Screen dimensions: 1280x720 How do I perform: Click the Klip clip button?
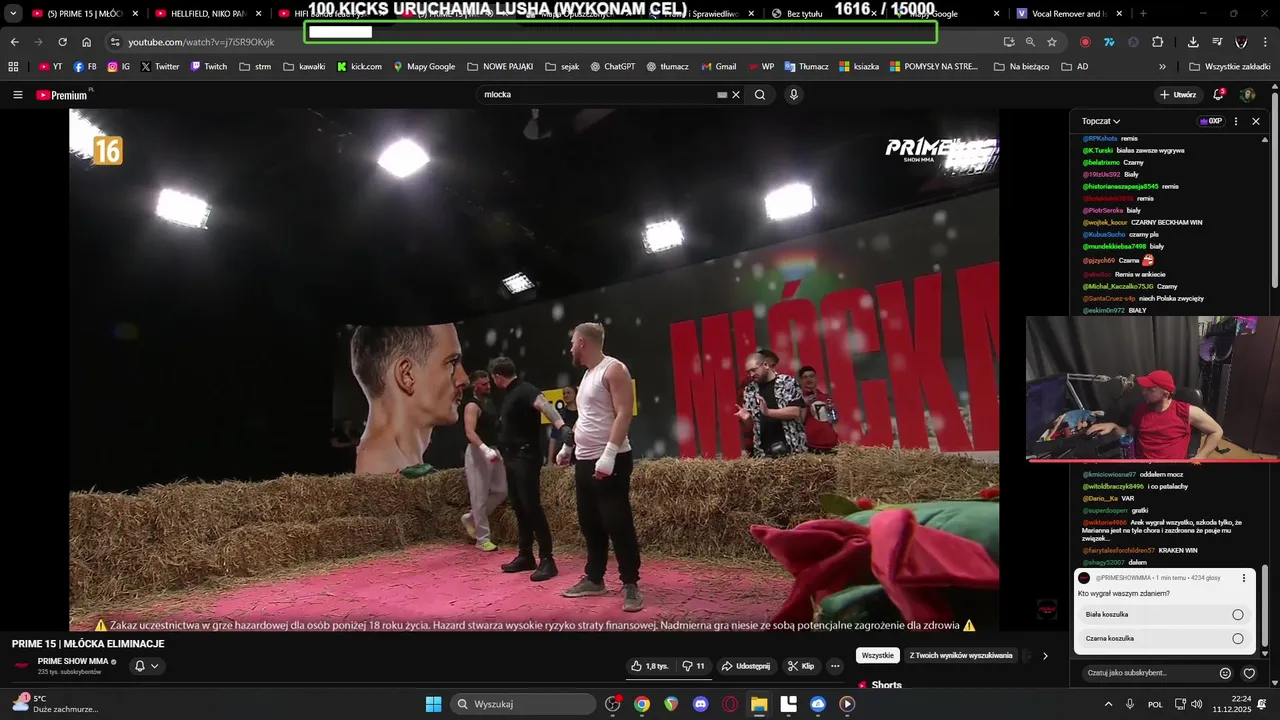click(801, 666)
